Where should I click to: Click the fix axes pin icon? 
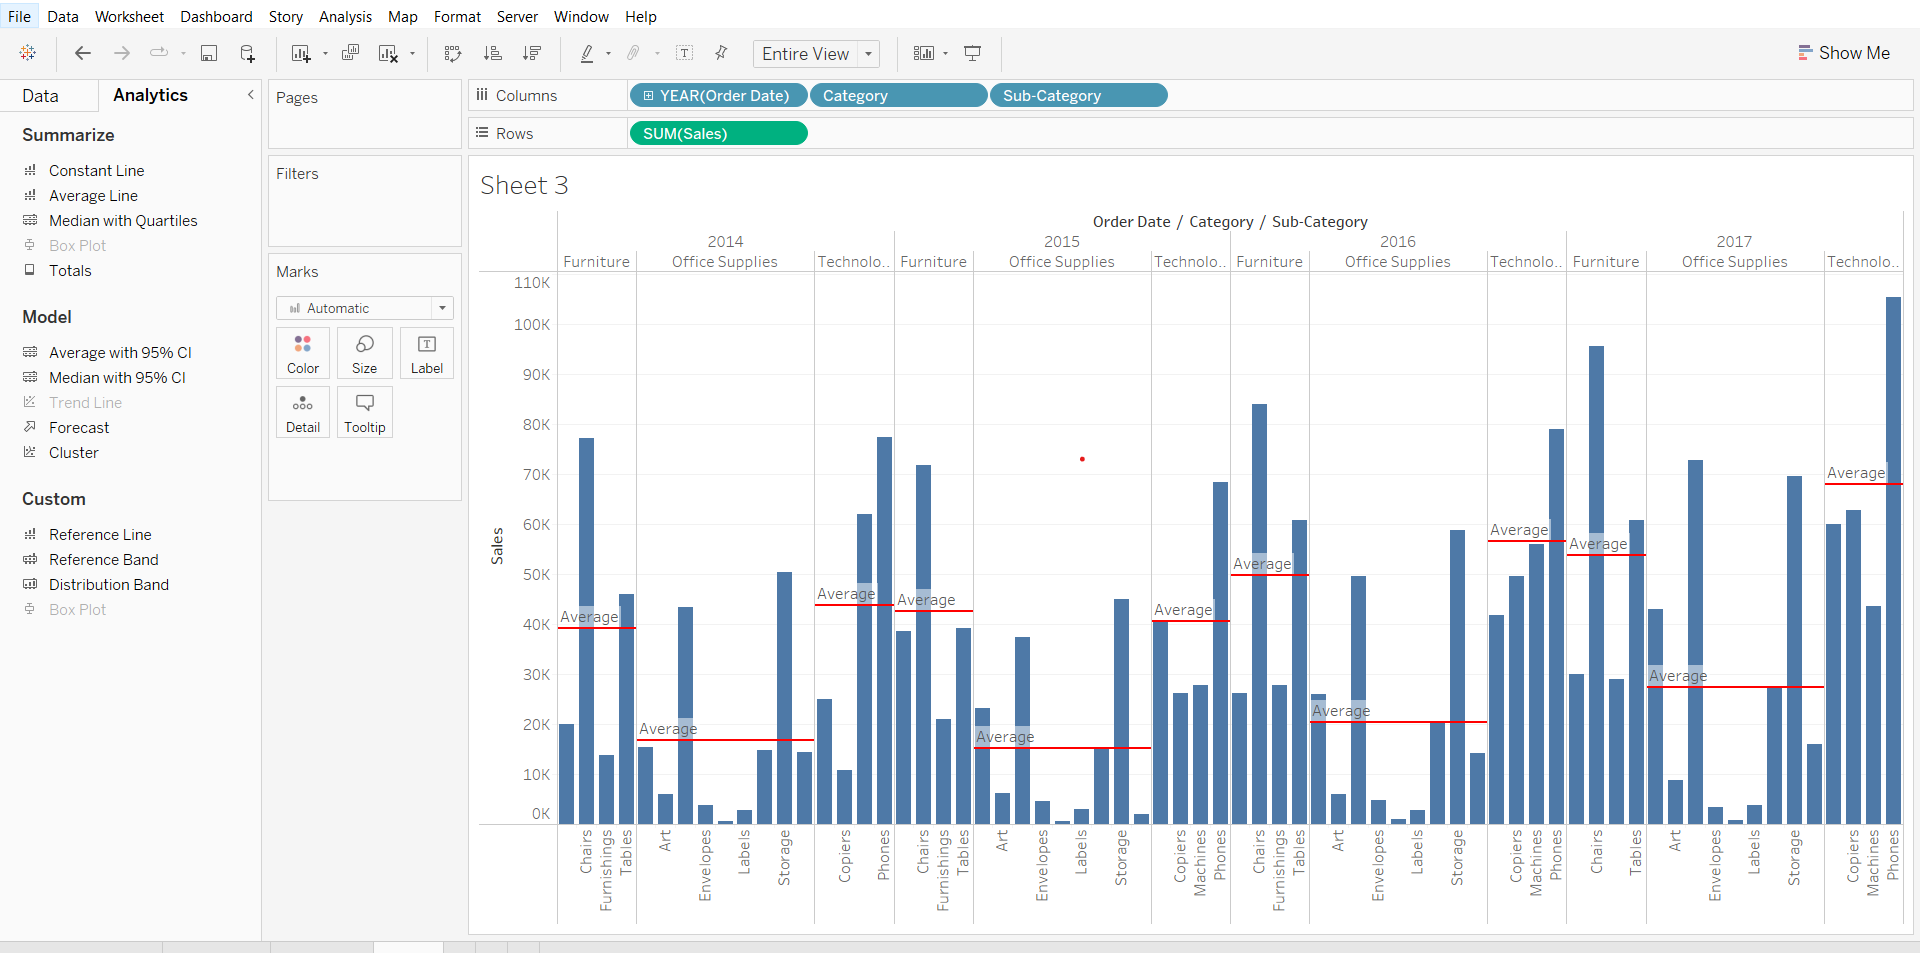pyautogui.click(x=721, y=53)
